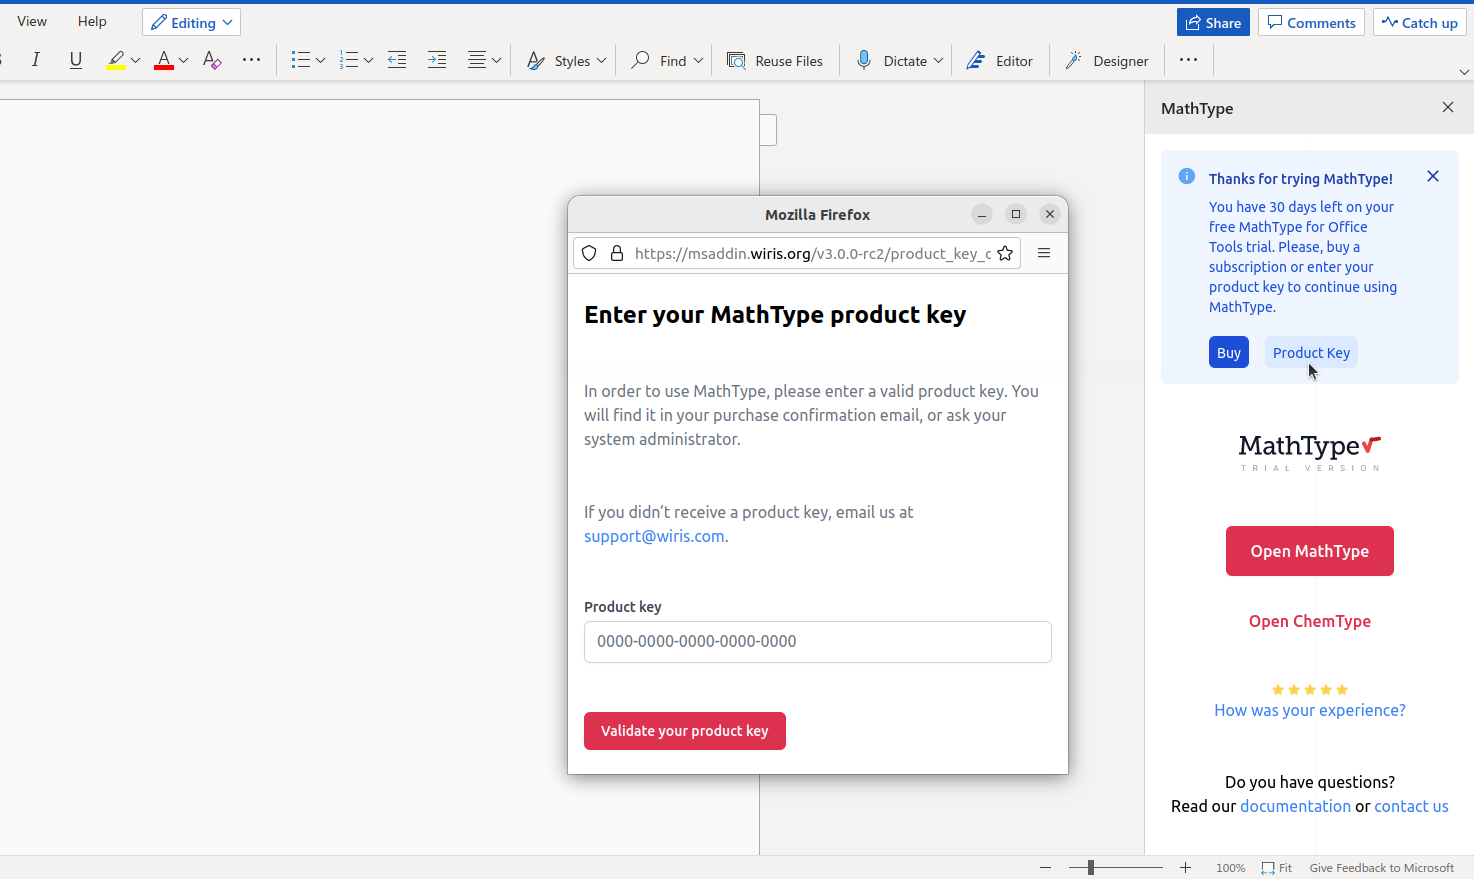Open the Editing mode dropdown
1474x879 pixels.
tap(192, 22)
